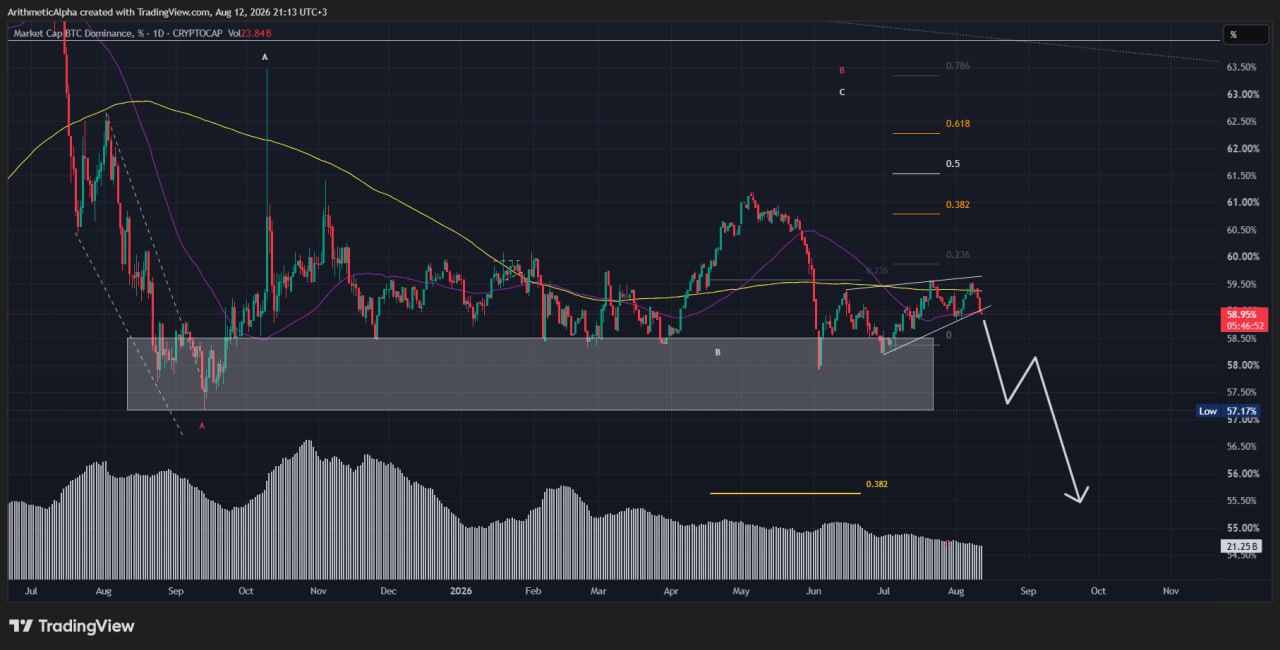The image size is (1280, 650).
Task: Click the 59.50% price axis label
Action: 1241,283
